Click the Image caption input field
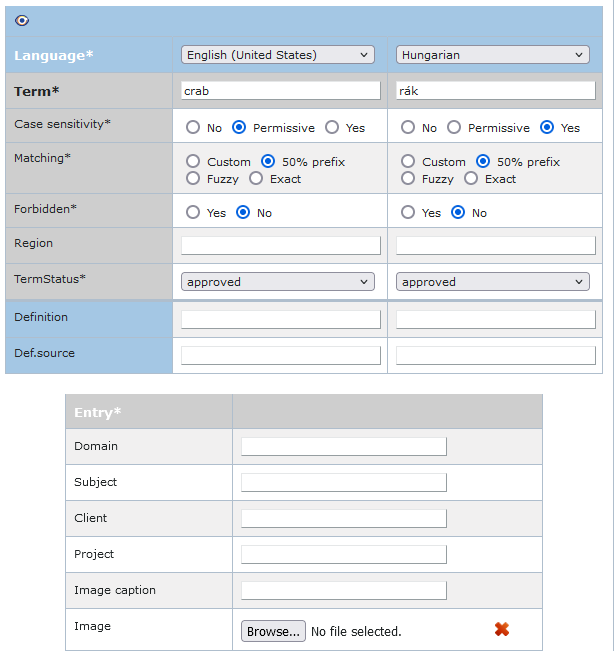This screenshot has width=614, height=651. (x=344, y=590)
